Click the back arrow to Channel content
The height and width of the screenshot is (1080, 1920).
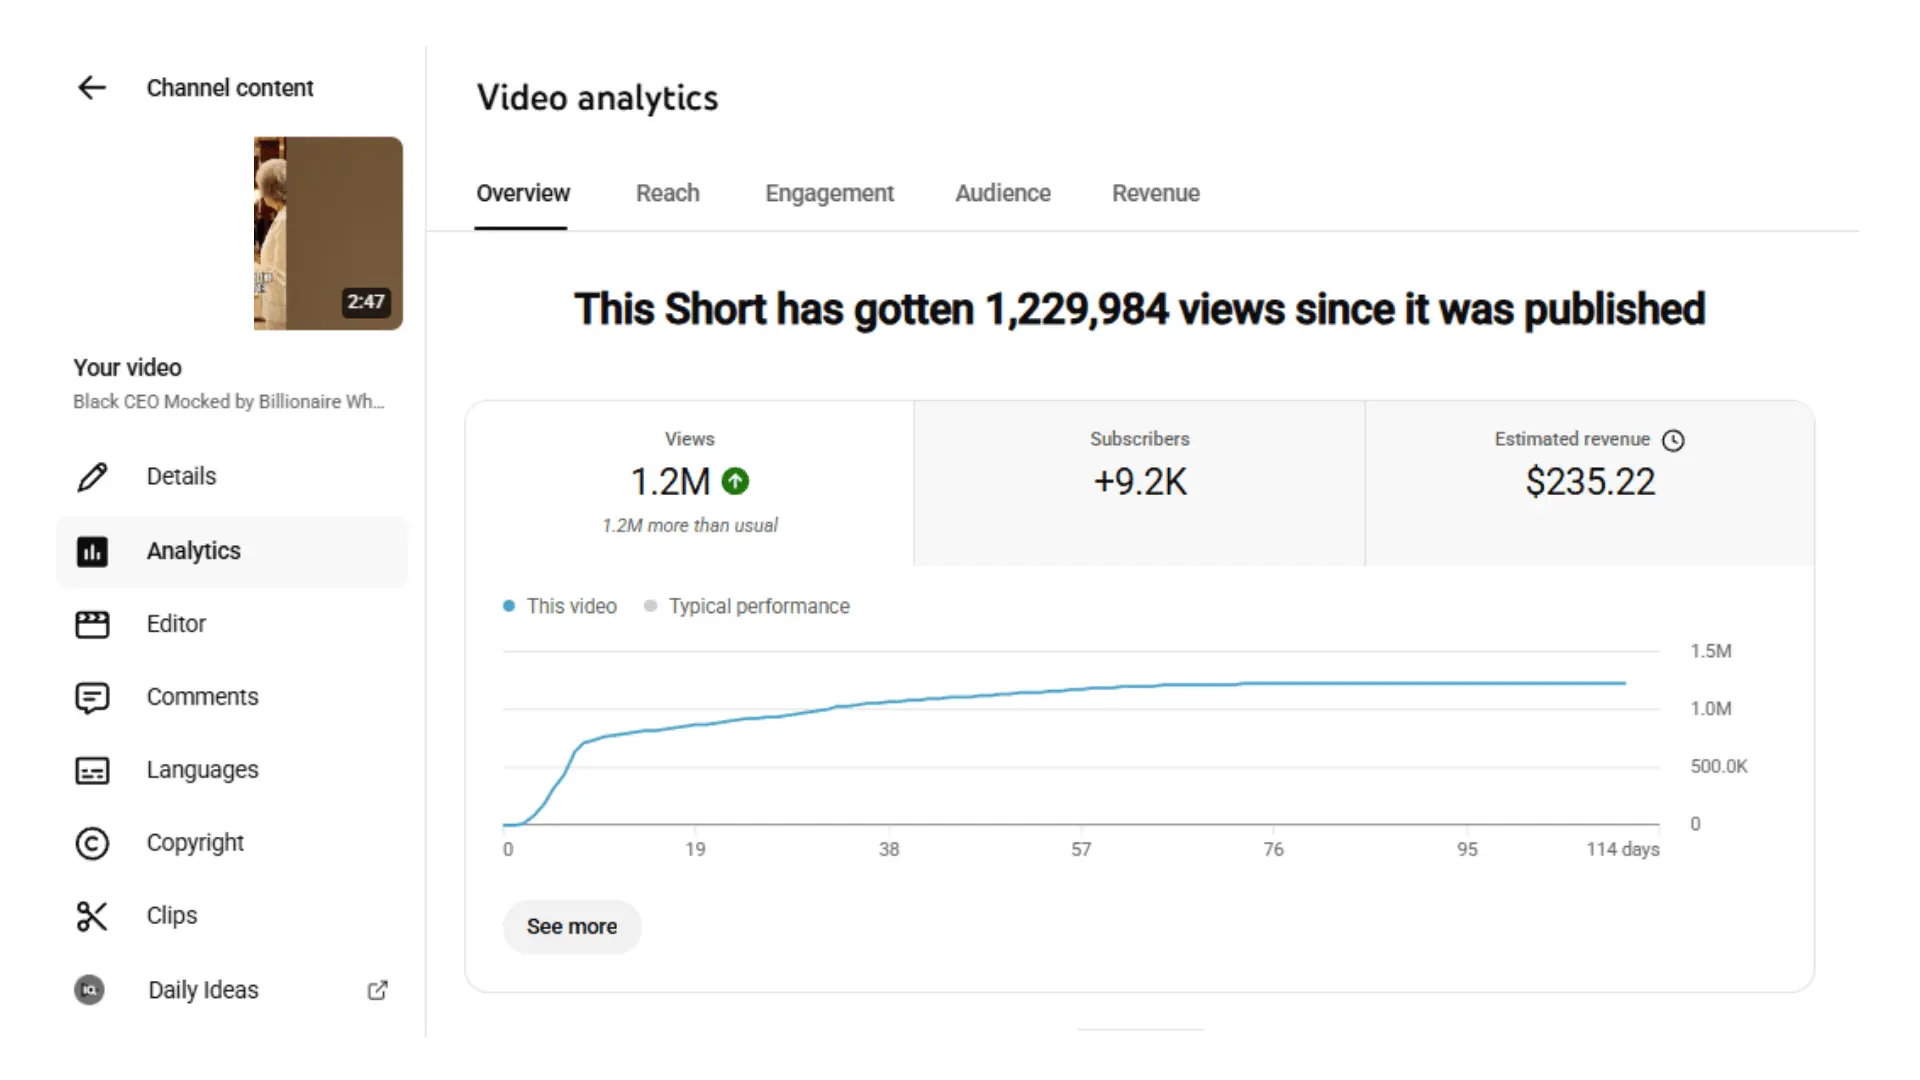click(92, 88)
